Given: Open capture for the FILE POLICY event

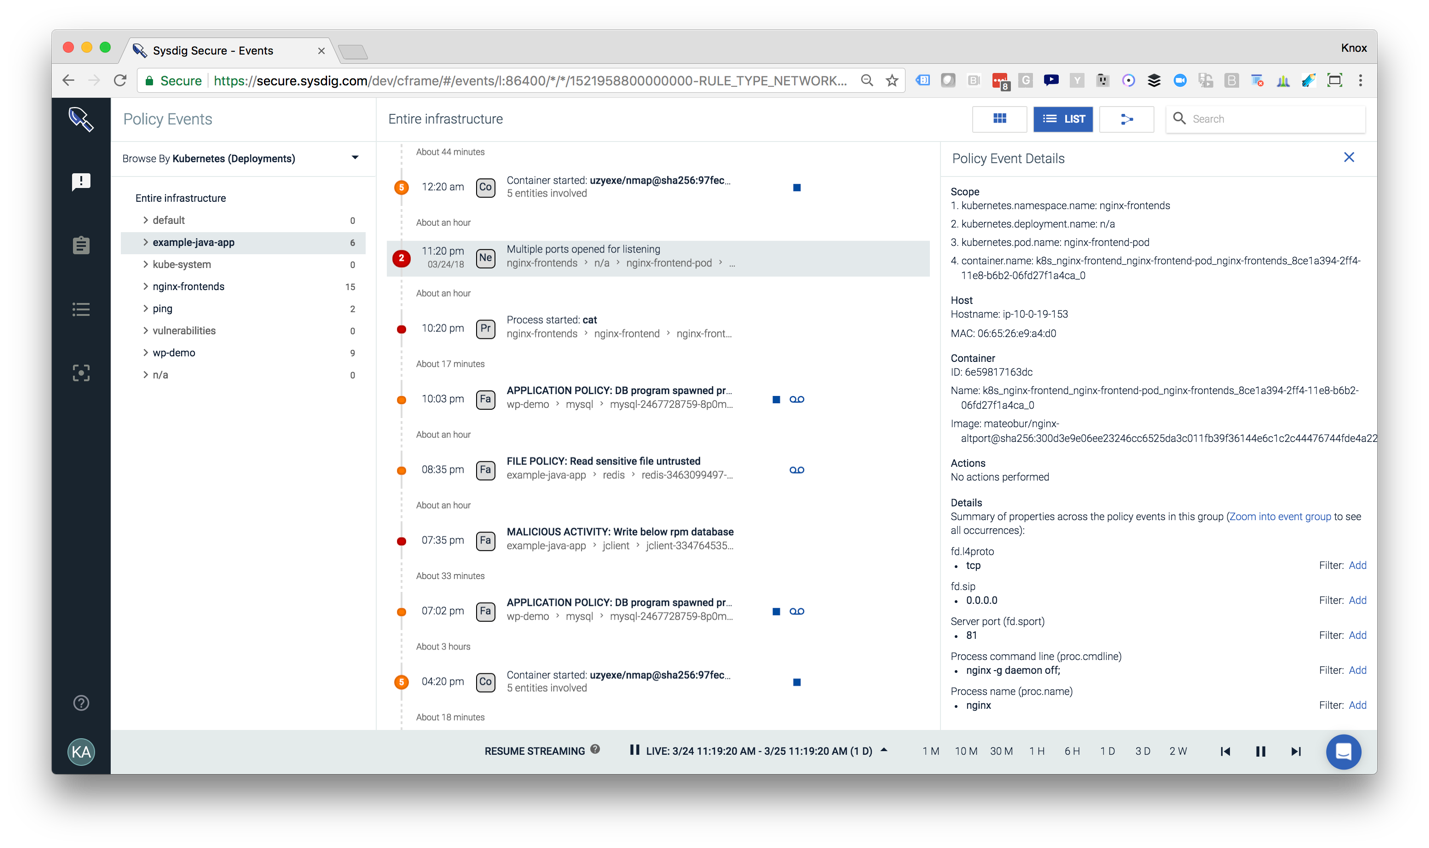Looking at the screenshot, I should tap(797, 469).
